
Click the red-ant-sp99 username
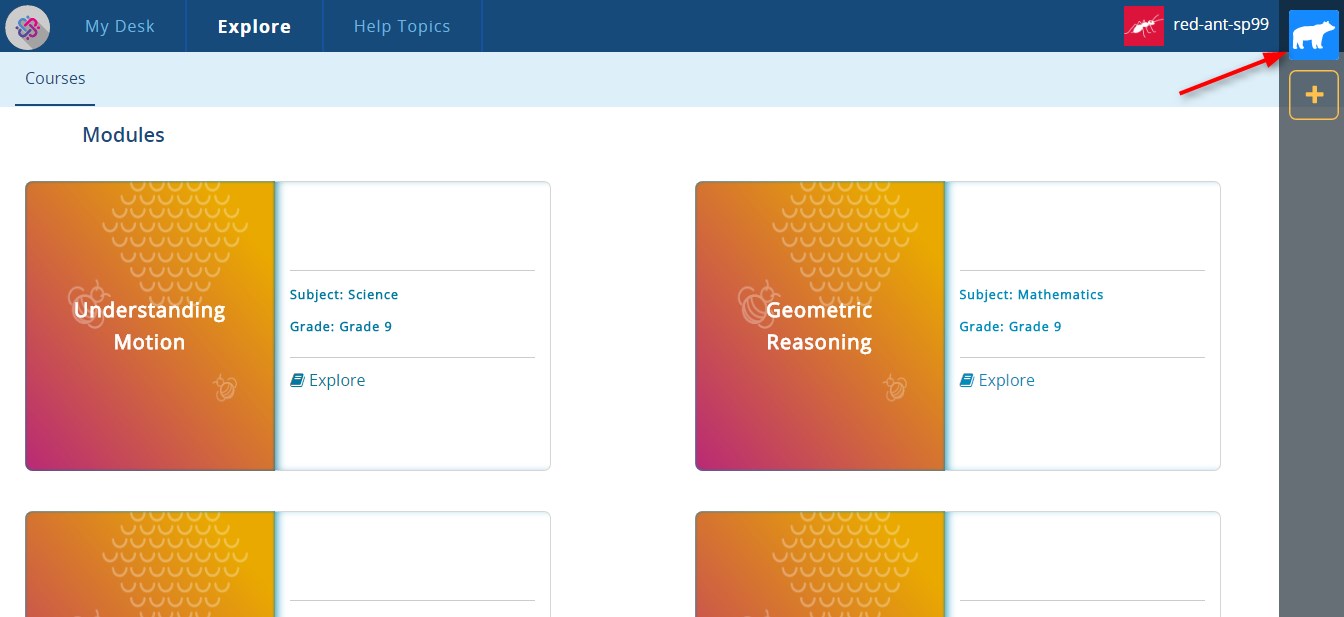pos(1220,26)
